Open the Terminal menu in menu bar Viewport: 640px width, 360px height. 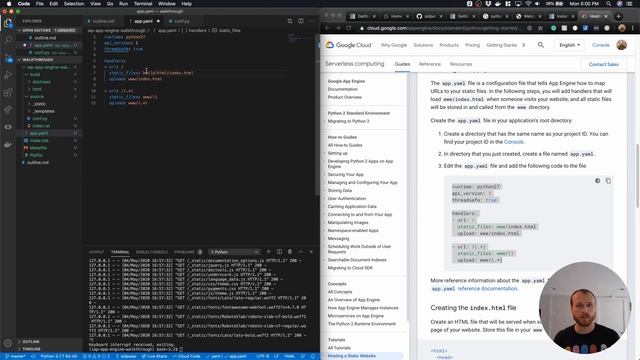click(x=143, y=4)
